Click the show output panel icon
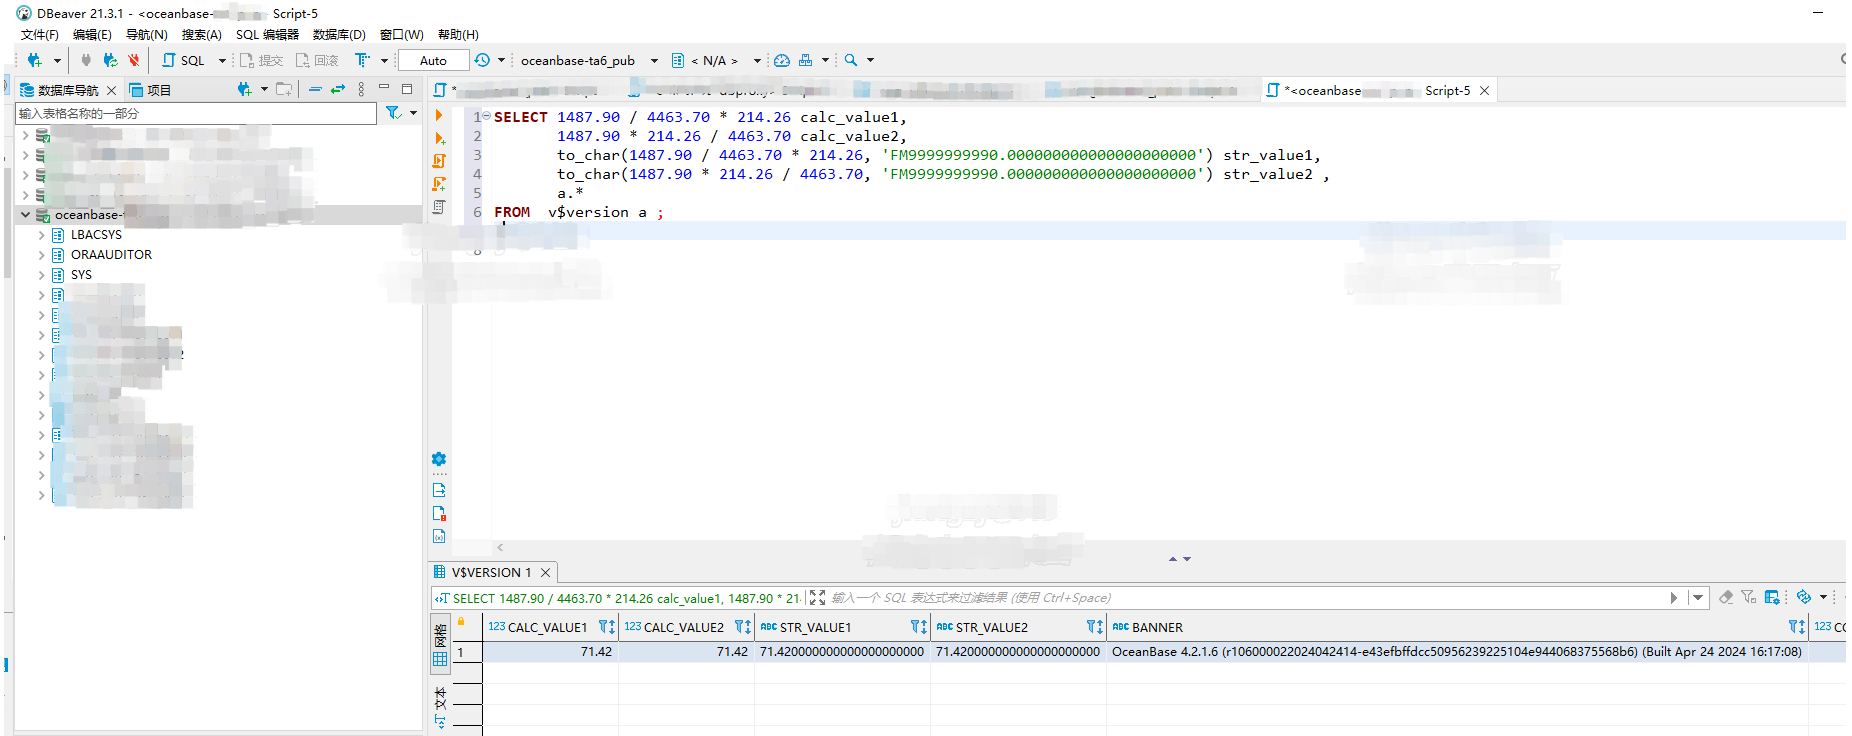This screenshot has width=1852, height=736. [x=439, y=490]
